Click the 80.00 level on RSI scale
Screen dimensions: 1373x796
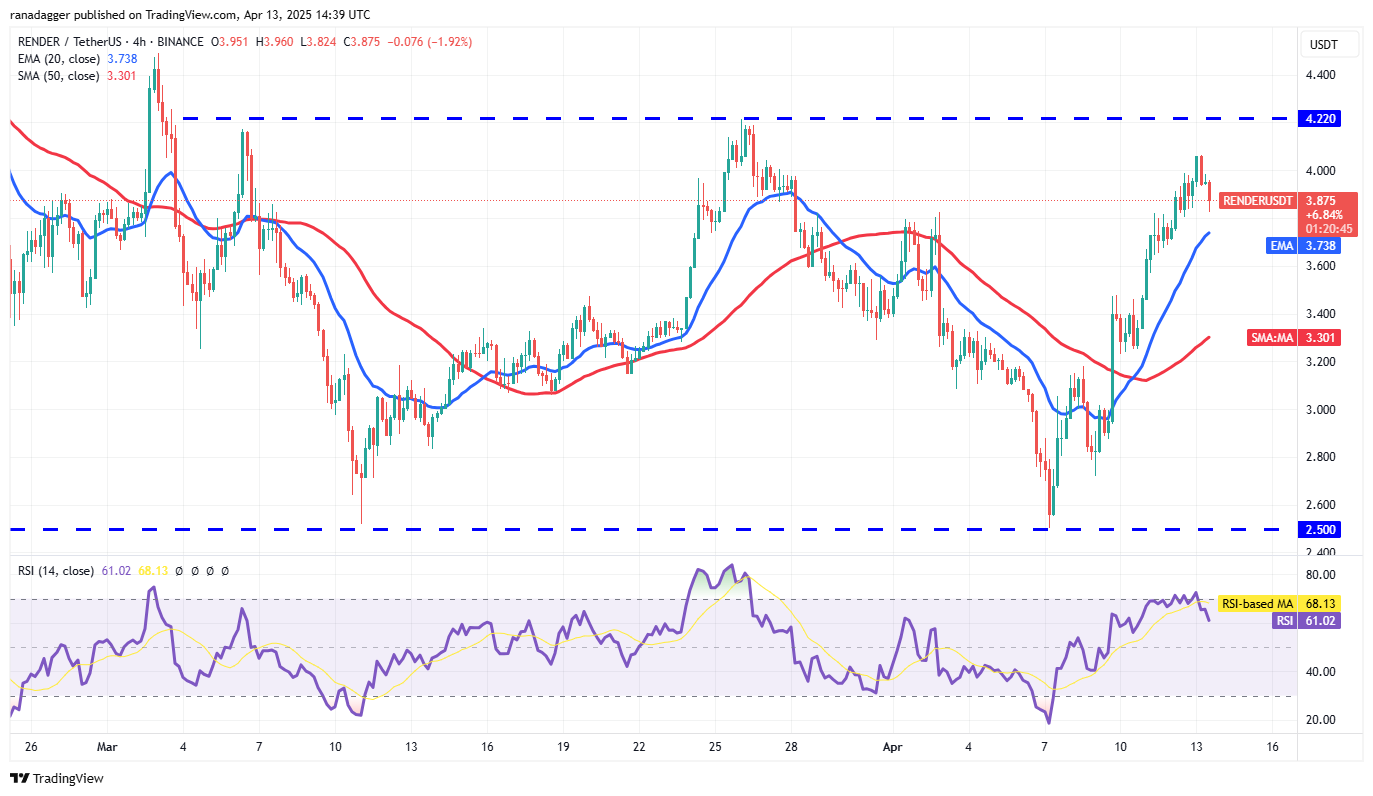pyautogui.click(x=1322, y=575)
